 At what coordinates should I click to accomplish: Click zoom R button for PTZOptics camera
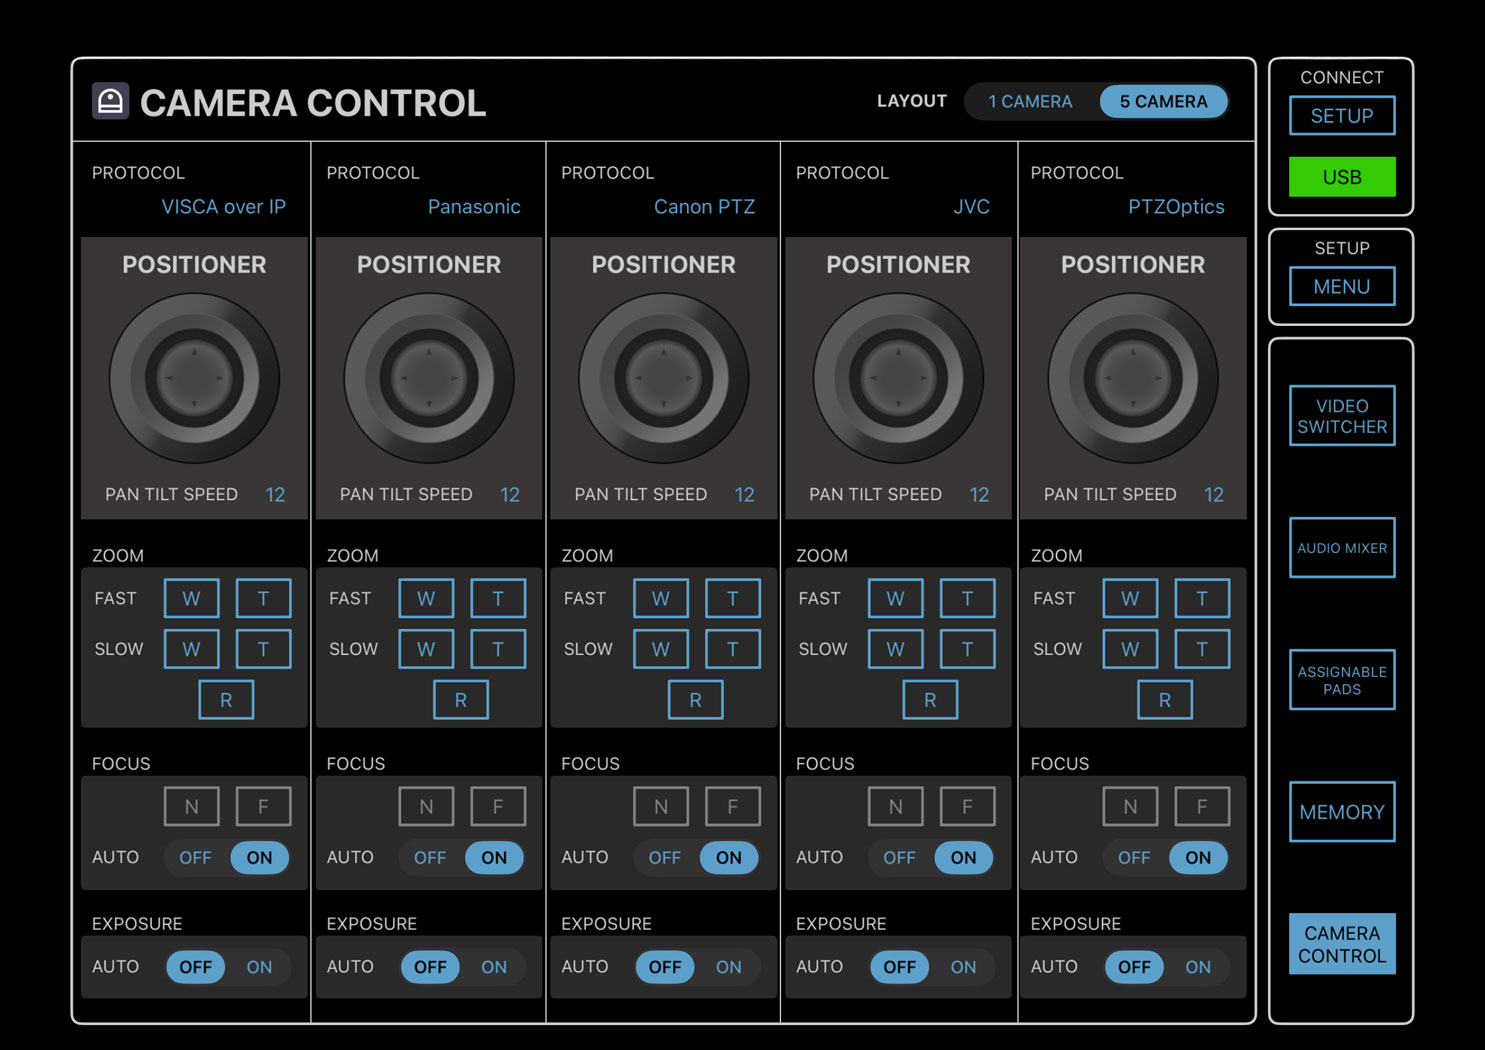pos(1164,700)
